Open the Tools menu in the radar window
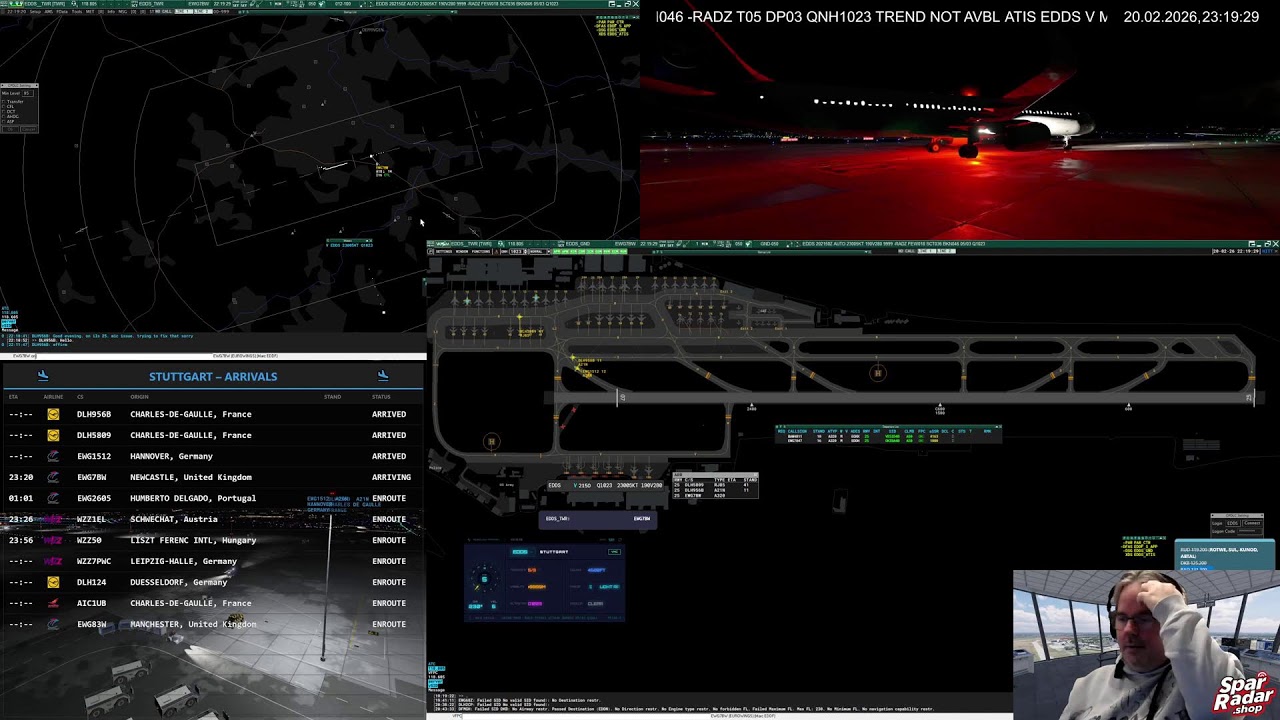The height and width of the screenshot is (720, 1280). (77, 12)
